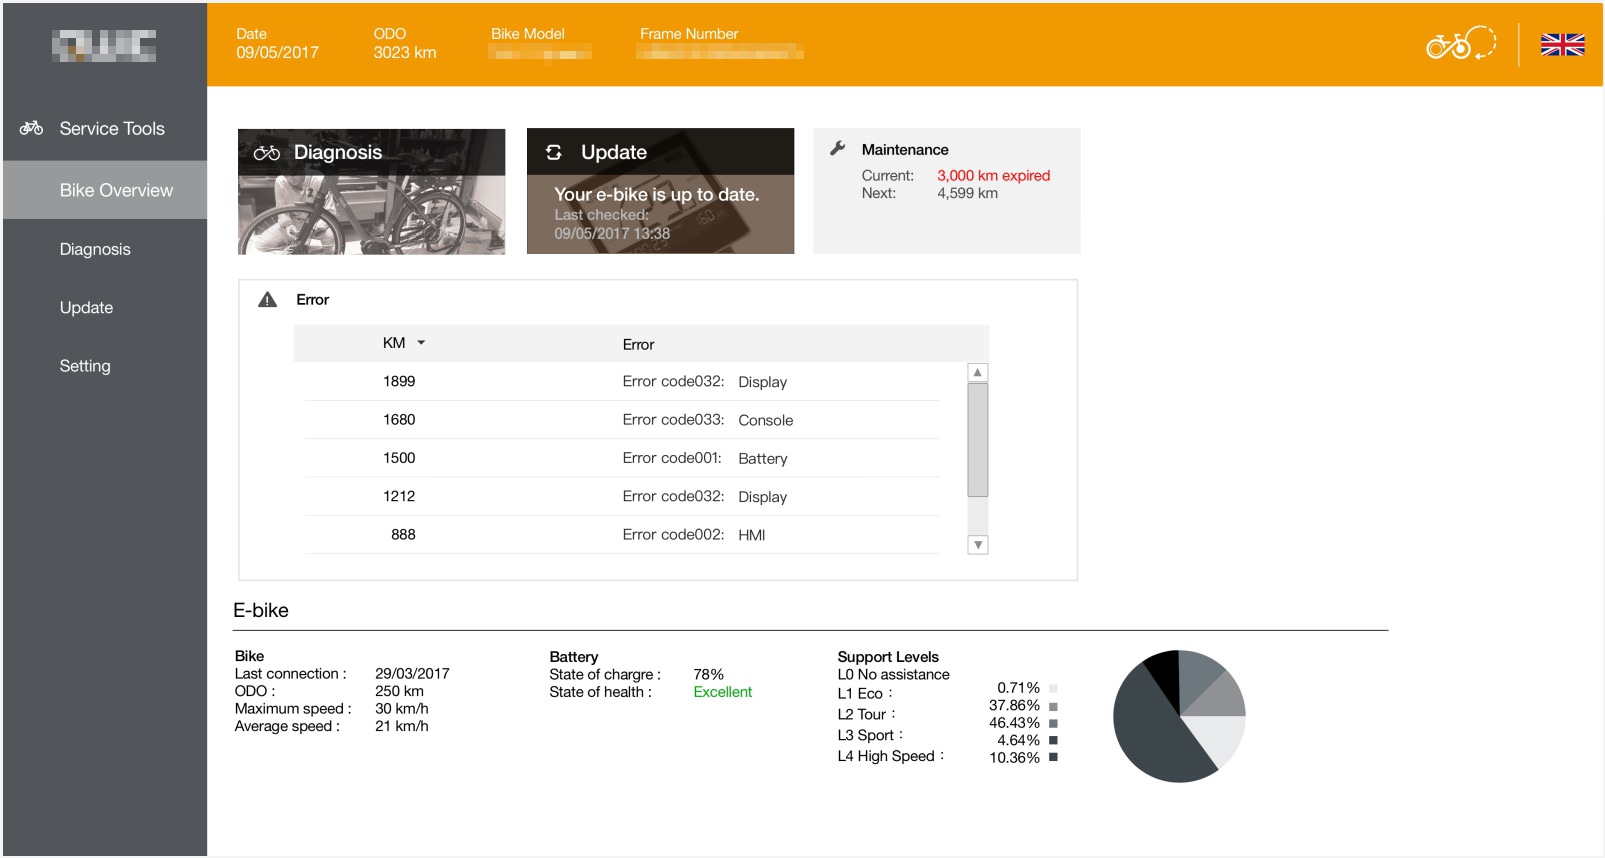The height and width of the screenshot is (858, 1605).
Task: Open Setting in sidebar
Action: pos(85,366)
